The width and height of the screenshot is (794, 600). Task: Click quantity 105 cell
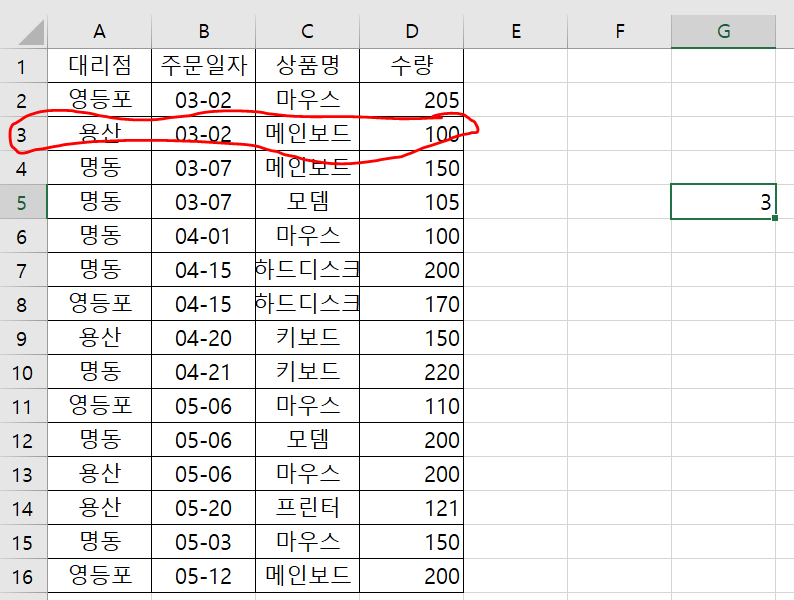coord(412,202)
